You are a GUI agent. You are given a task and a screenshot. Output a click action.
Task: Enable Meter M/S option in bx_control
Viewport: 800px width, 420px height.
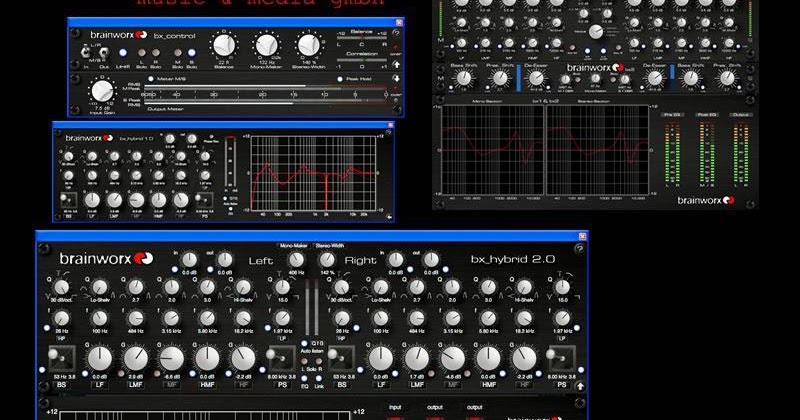pyautogui.click(x=151, y=79)
